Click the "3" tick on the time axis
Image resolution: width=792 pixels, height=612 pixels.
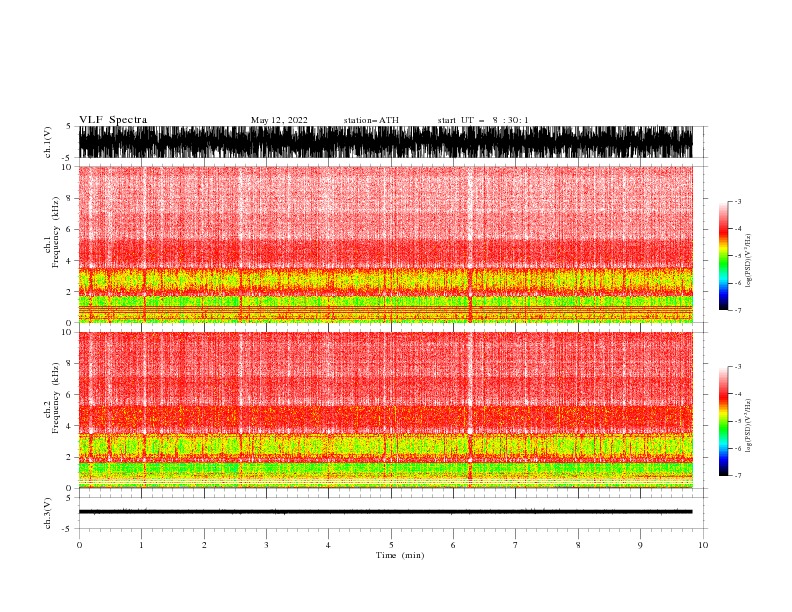coord(266,545)
